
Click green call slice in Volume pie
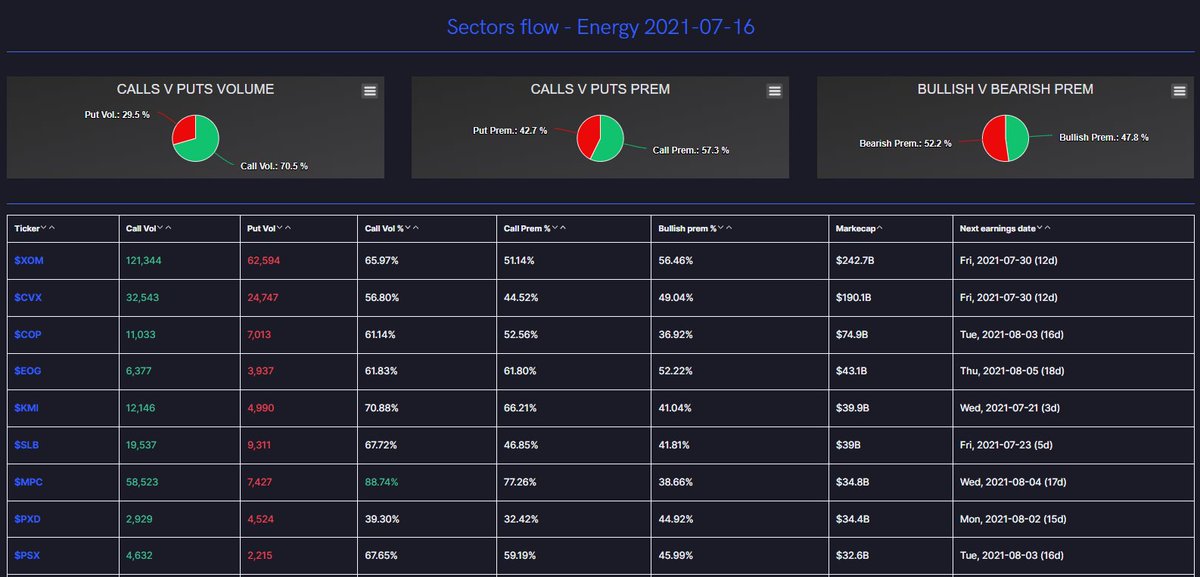click(203, 142)
